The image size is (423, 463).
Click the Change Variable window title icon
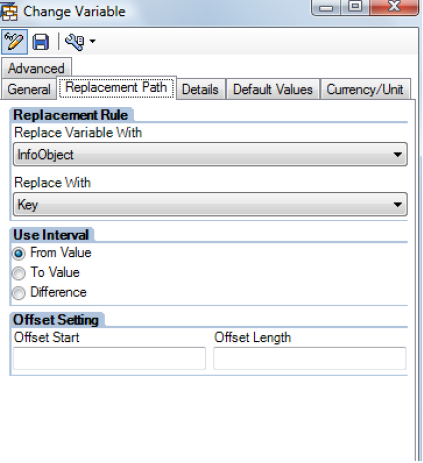click(x=9, y=12)
